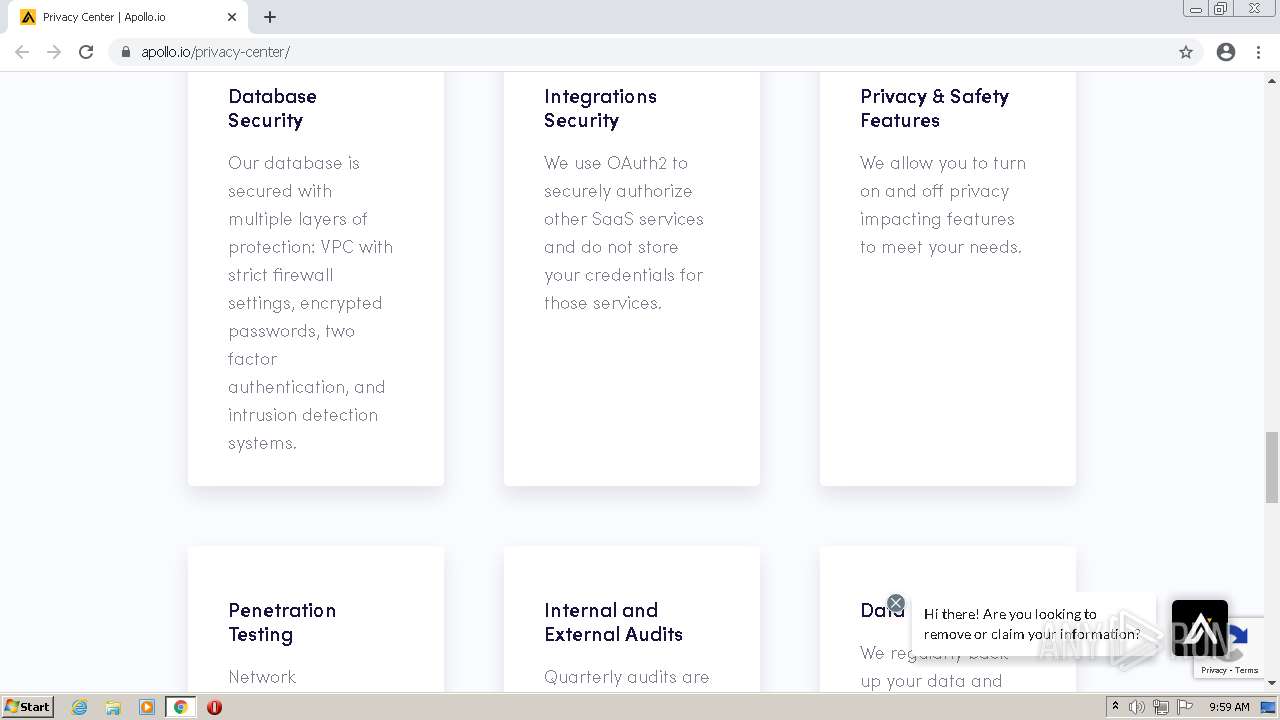Bookmark this page with the star icon

tap(1186, 52)
